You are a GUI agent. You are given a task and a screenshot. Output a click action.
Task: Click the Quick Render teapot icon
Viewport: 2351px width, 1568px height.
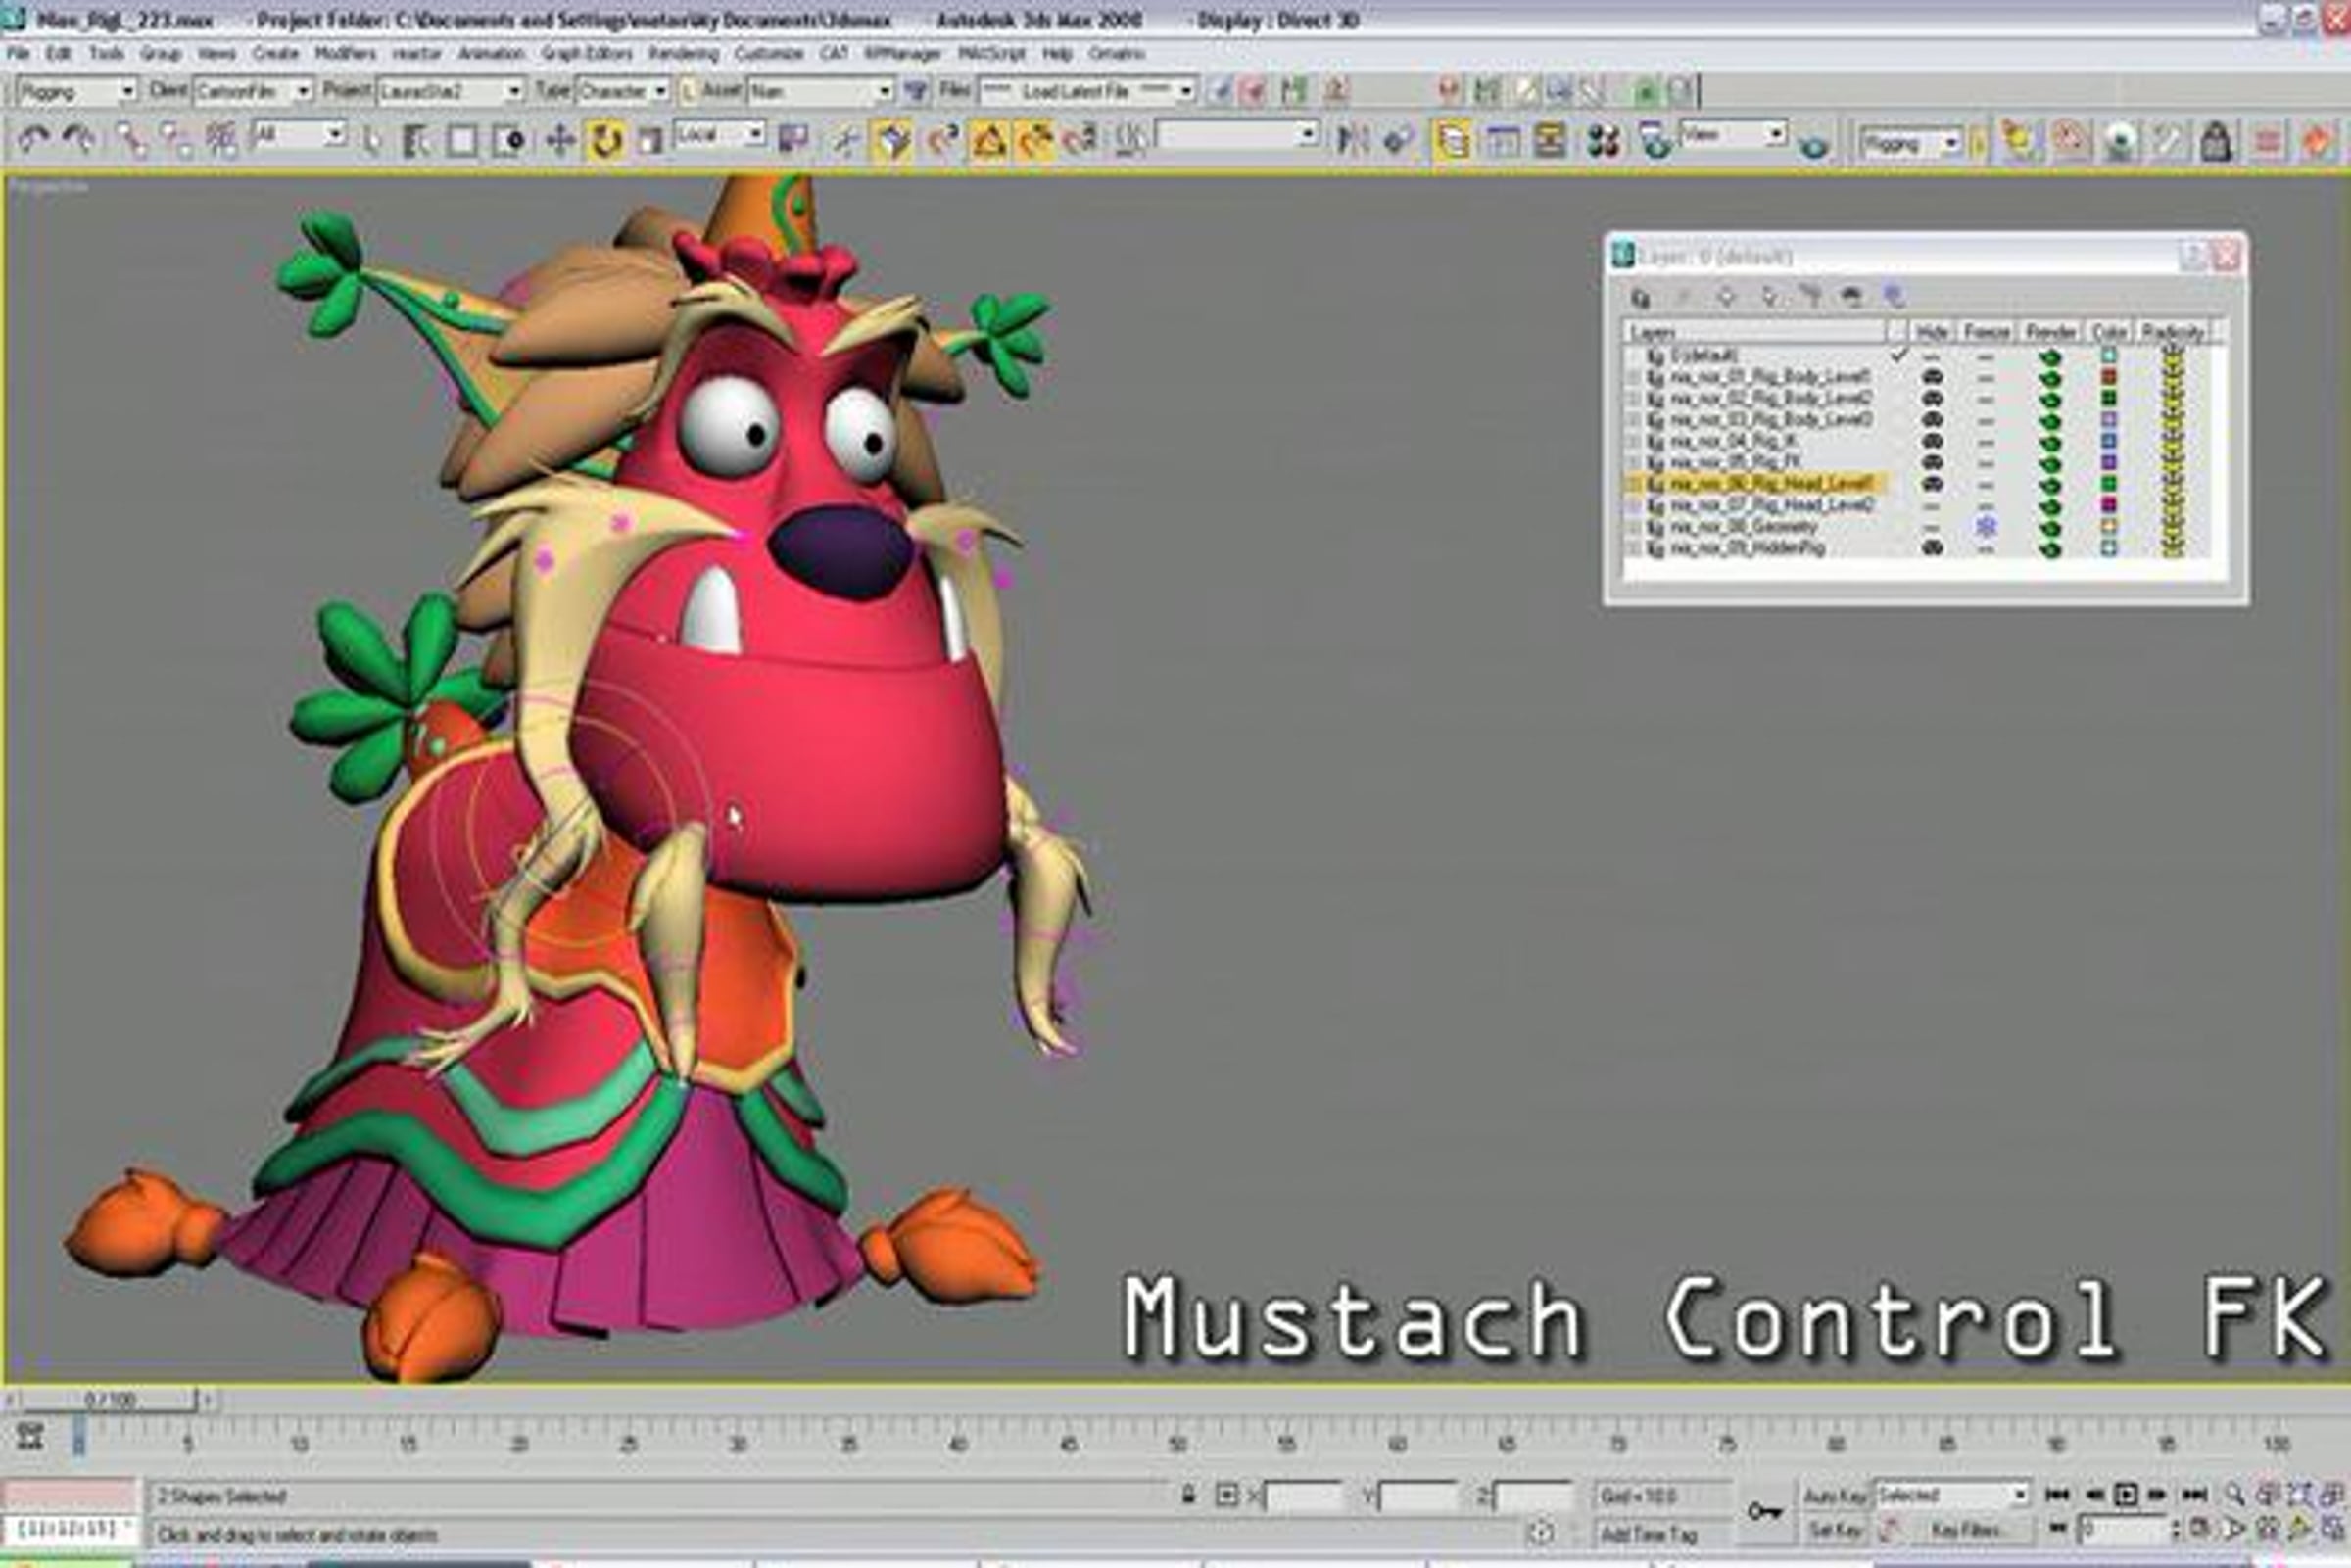(x=1812, y=146)
